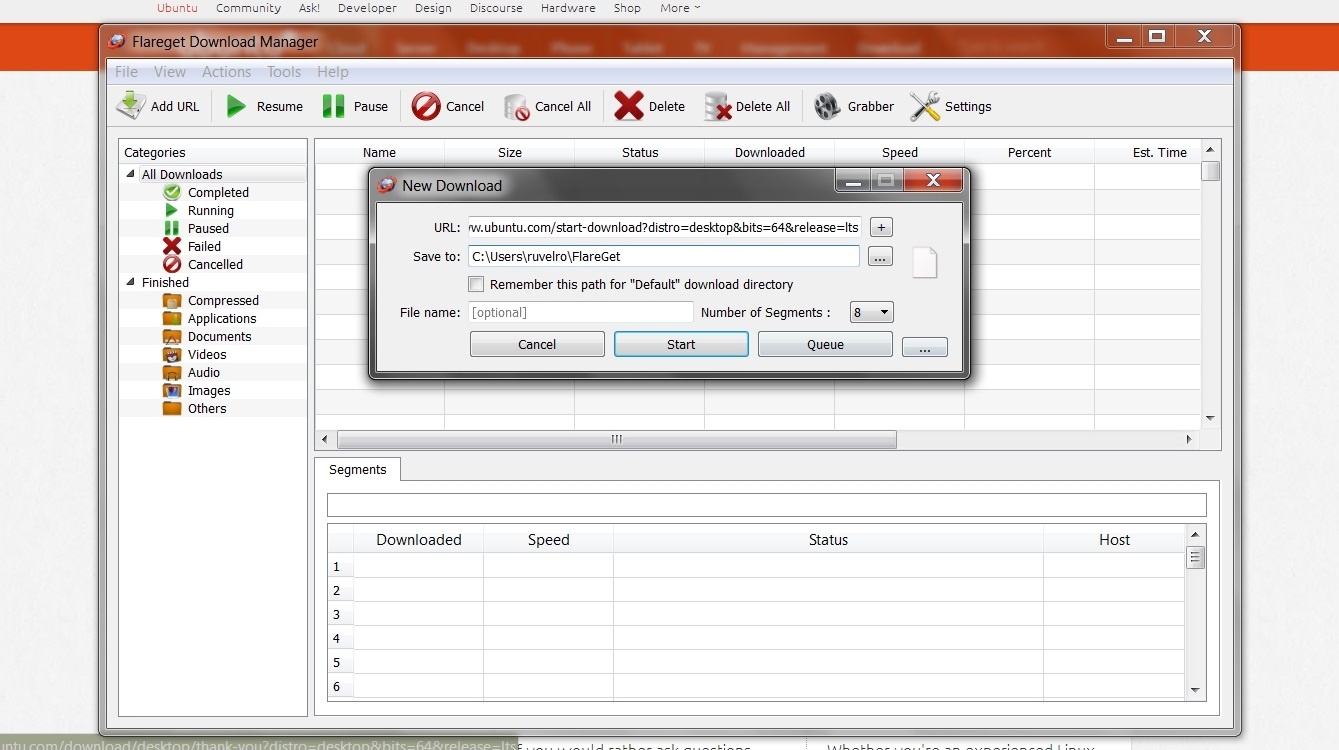Image resolution: width=1339 pixels, height=750 pixels.
Task: Select the Paused category icon
Action: pos(172,228)
